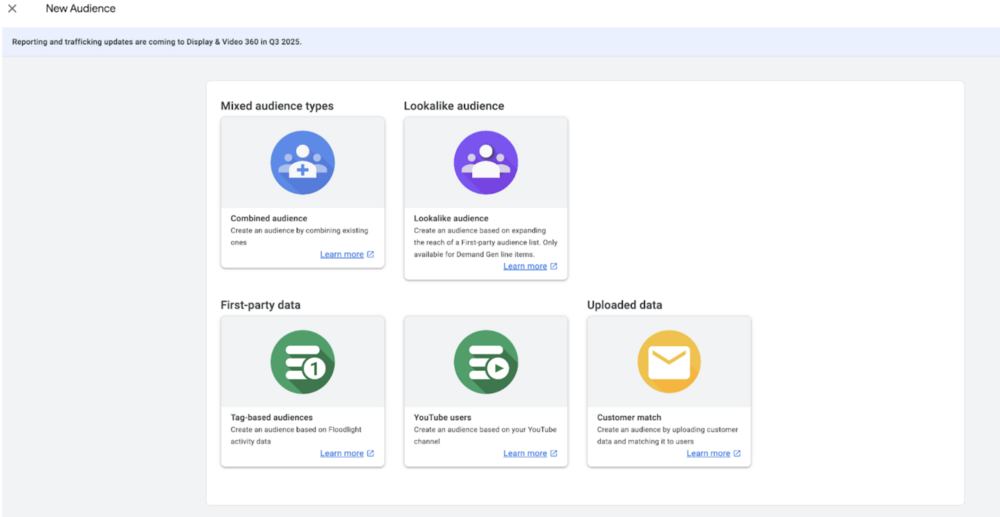Click the yellow Customer match envelope icon

pyautogui.click(x=669, y=361)
